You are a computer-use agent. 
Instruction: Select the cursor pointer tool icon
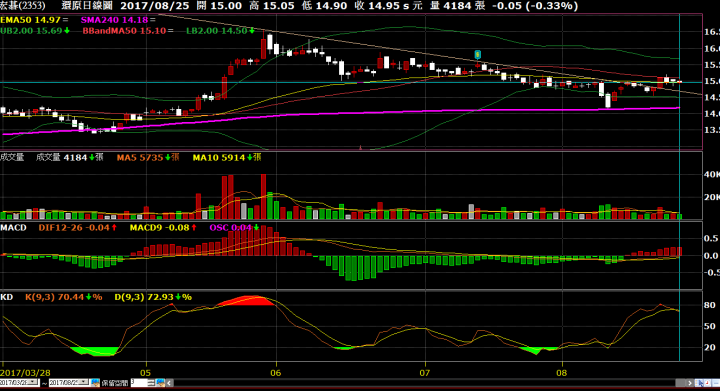pyautogui.click(x=700, y=383)
